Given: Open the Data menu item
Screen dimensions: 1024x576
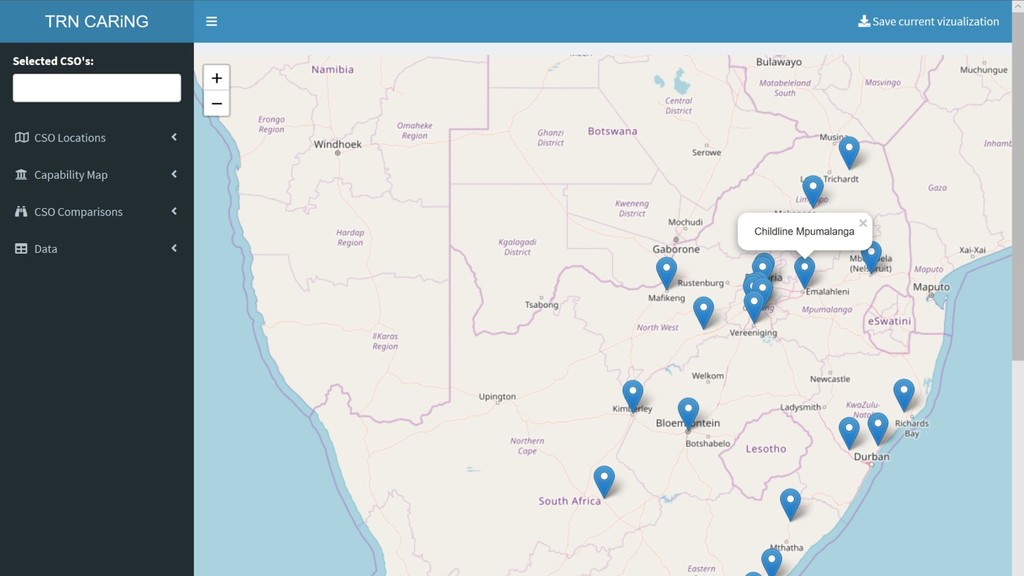Looking at the screenshot, I should (x=97, y=249).
